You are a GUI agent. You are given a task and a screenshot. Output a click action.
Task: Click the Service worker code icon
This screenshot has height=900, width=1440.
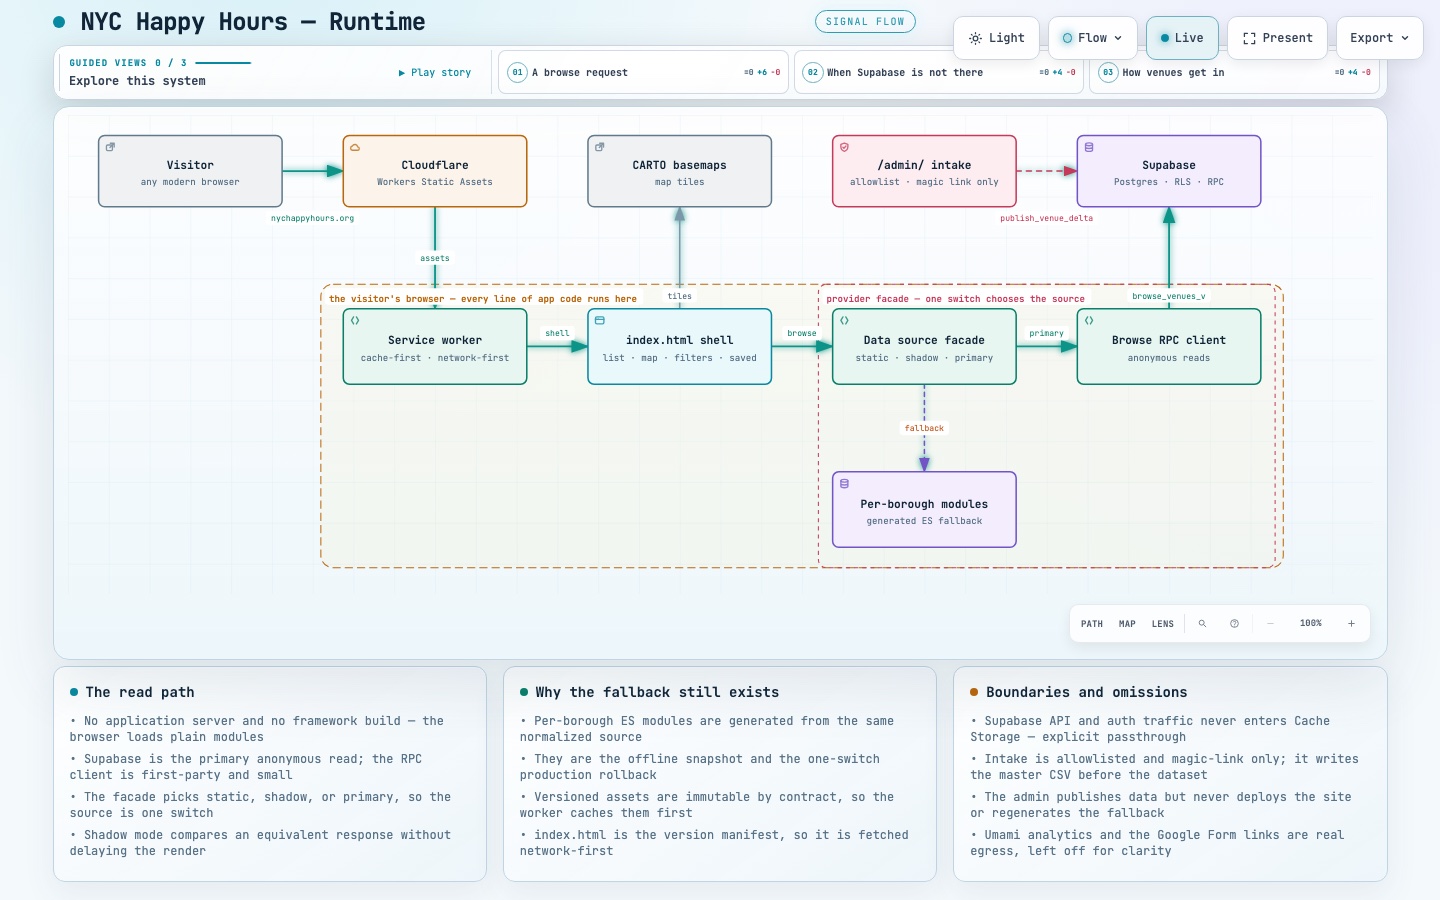tap(355, 321)
